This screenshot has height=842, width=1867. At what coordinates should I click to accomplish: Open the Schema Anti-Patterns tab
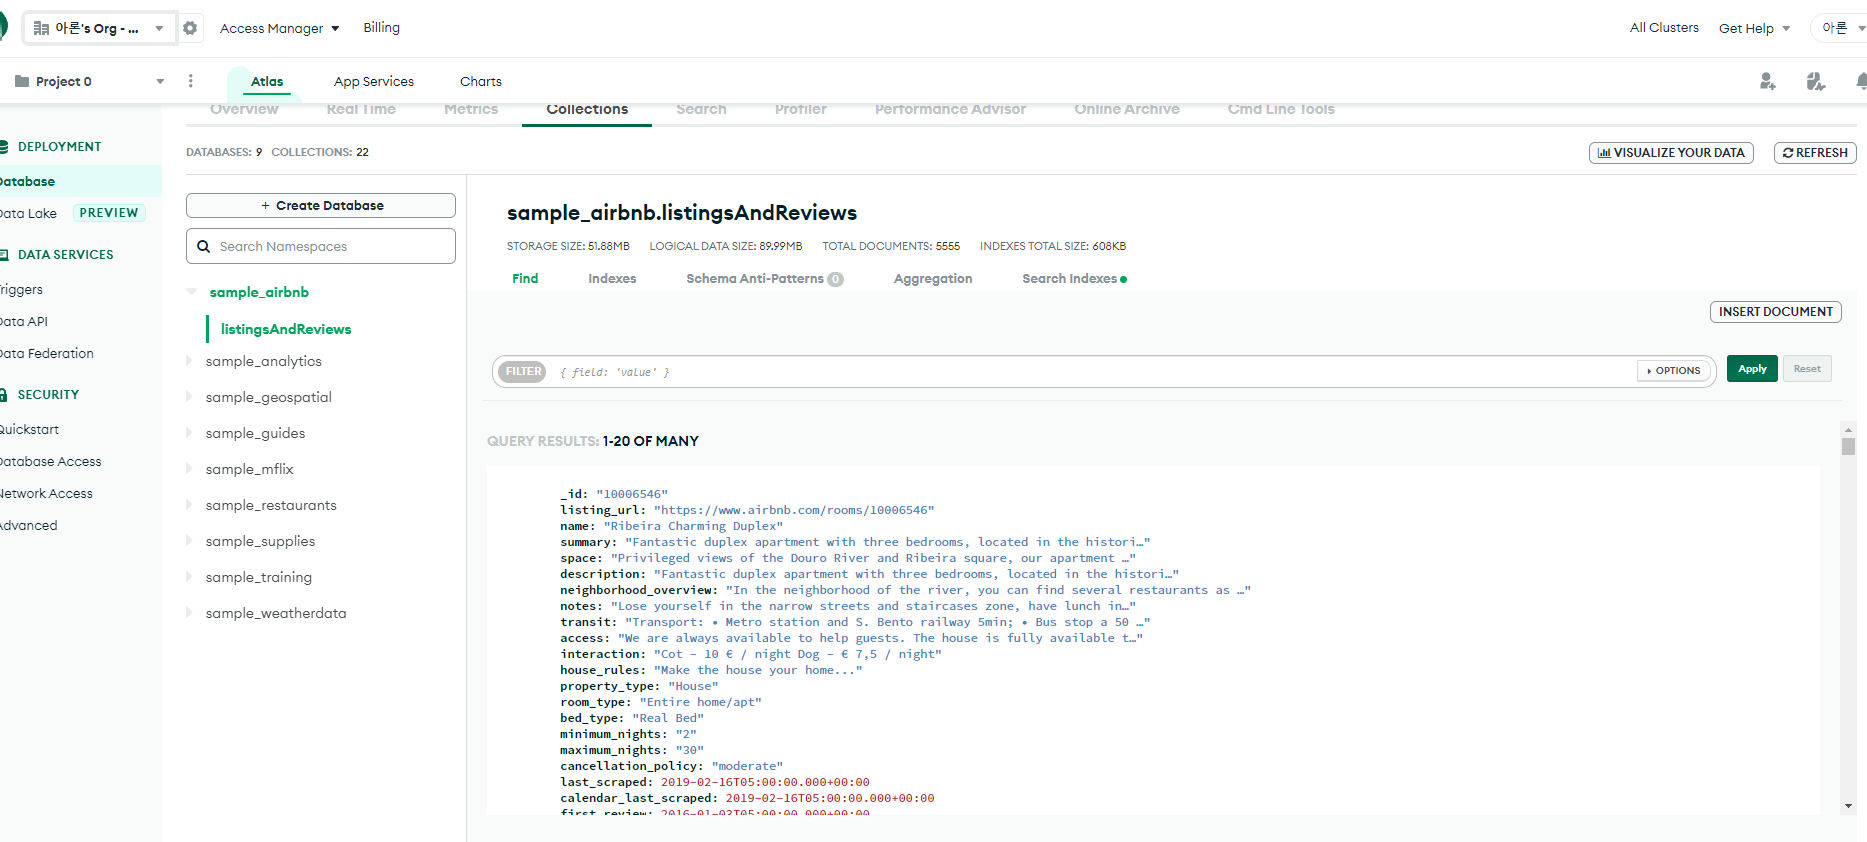[x=765, y=279]
